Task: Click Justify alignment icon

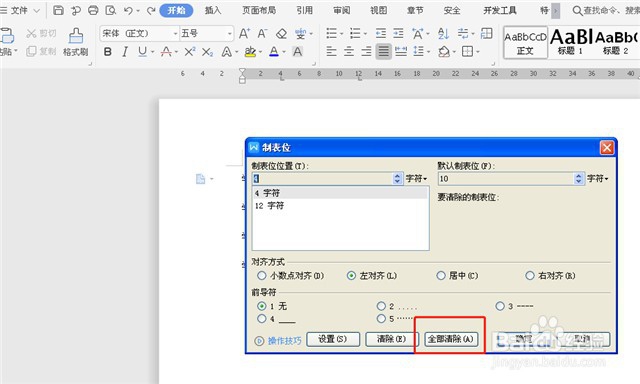Action: click(383, 52)
